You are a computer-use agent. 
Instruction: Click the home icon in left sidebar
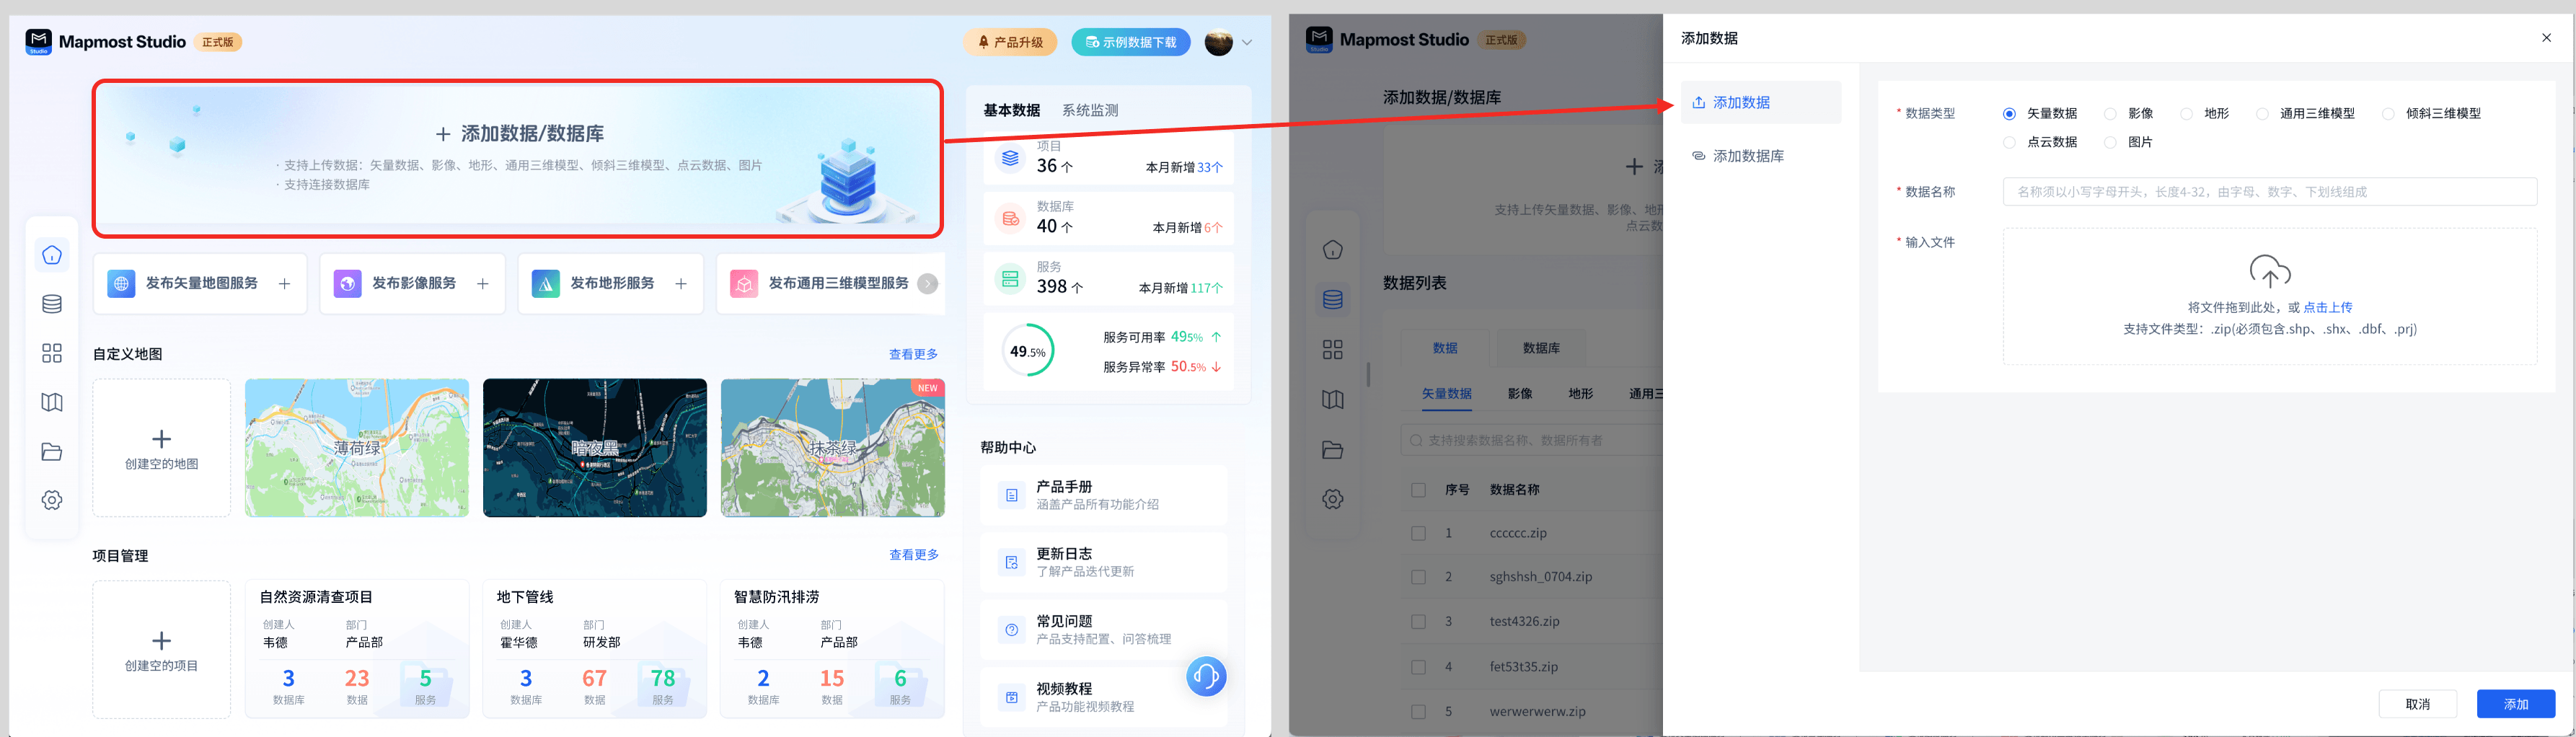click(x=52, y=255)
